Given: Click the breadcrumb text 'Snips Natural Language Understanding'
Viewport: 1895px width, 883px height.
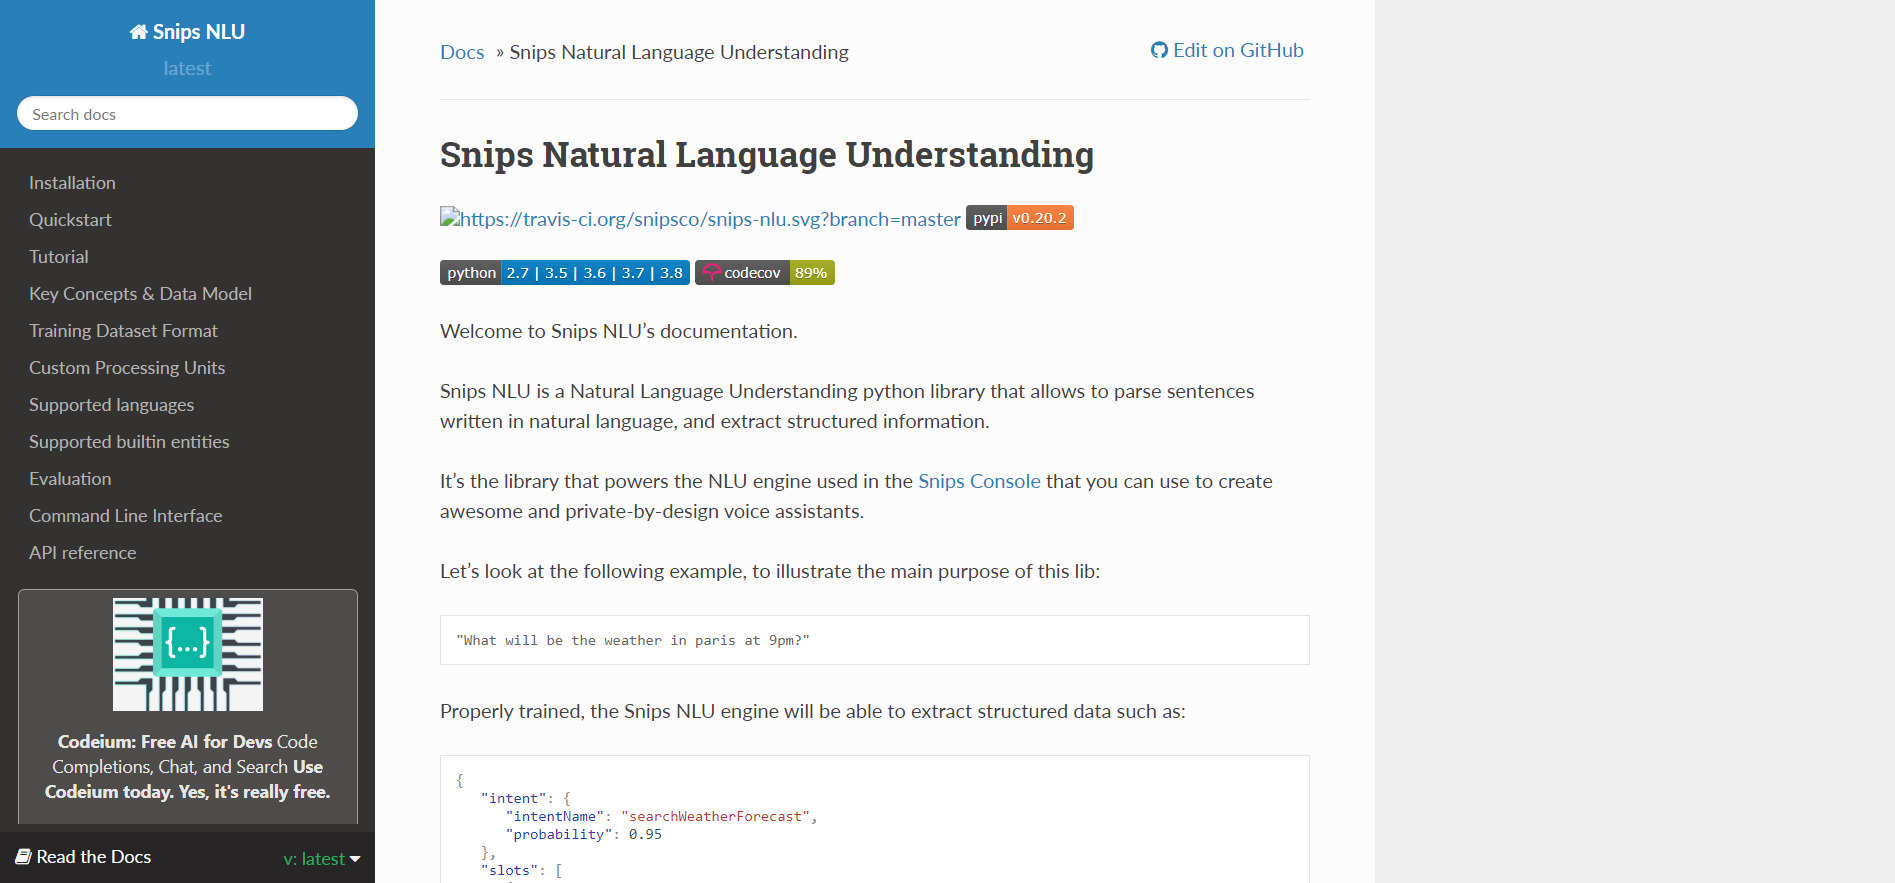Looking at the screenshot, I should coord(679,52).
